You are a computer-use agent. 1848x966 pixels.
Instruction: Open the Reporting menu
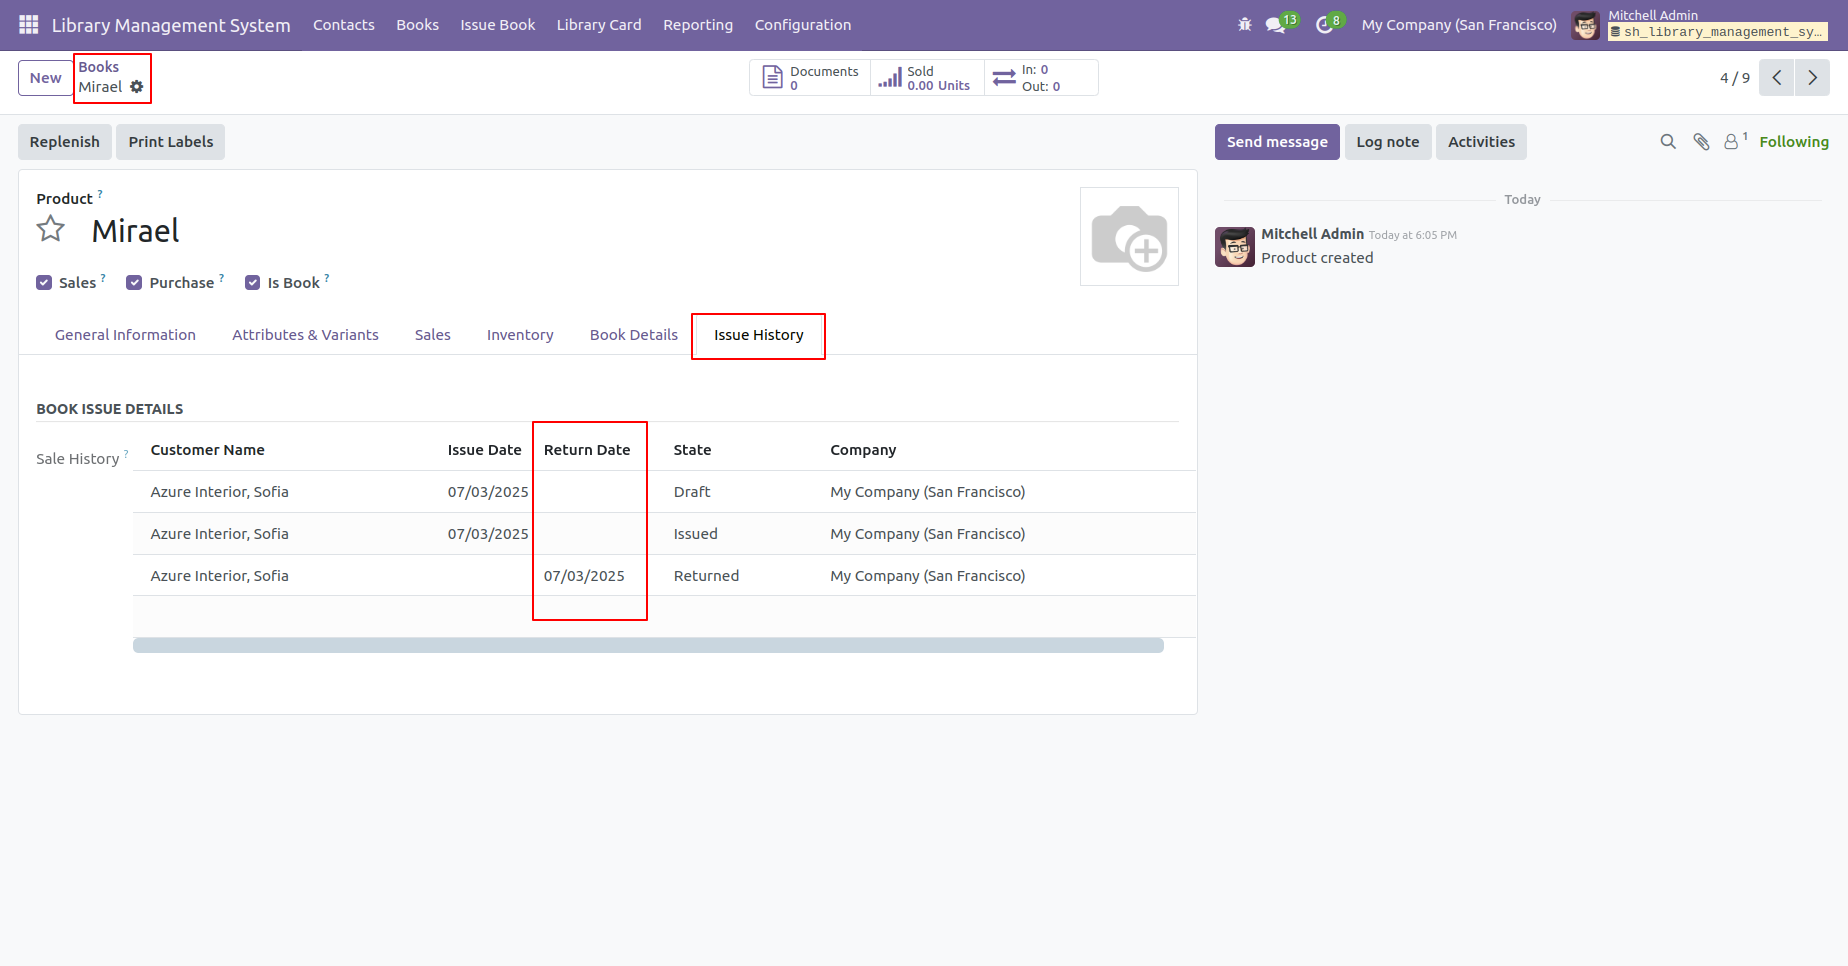click(x=698, y=25)
